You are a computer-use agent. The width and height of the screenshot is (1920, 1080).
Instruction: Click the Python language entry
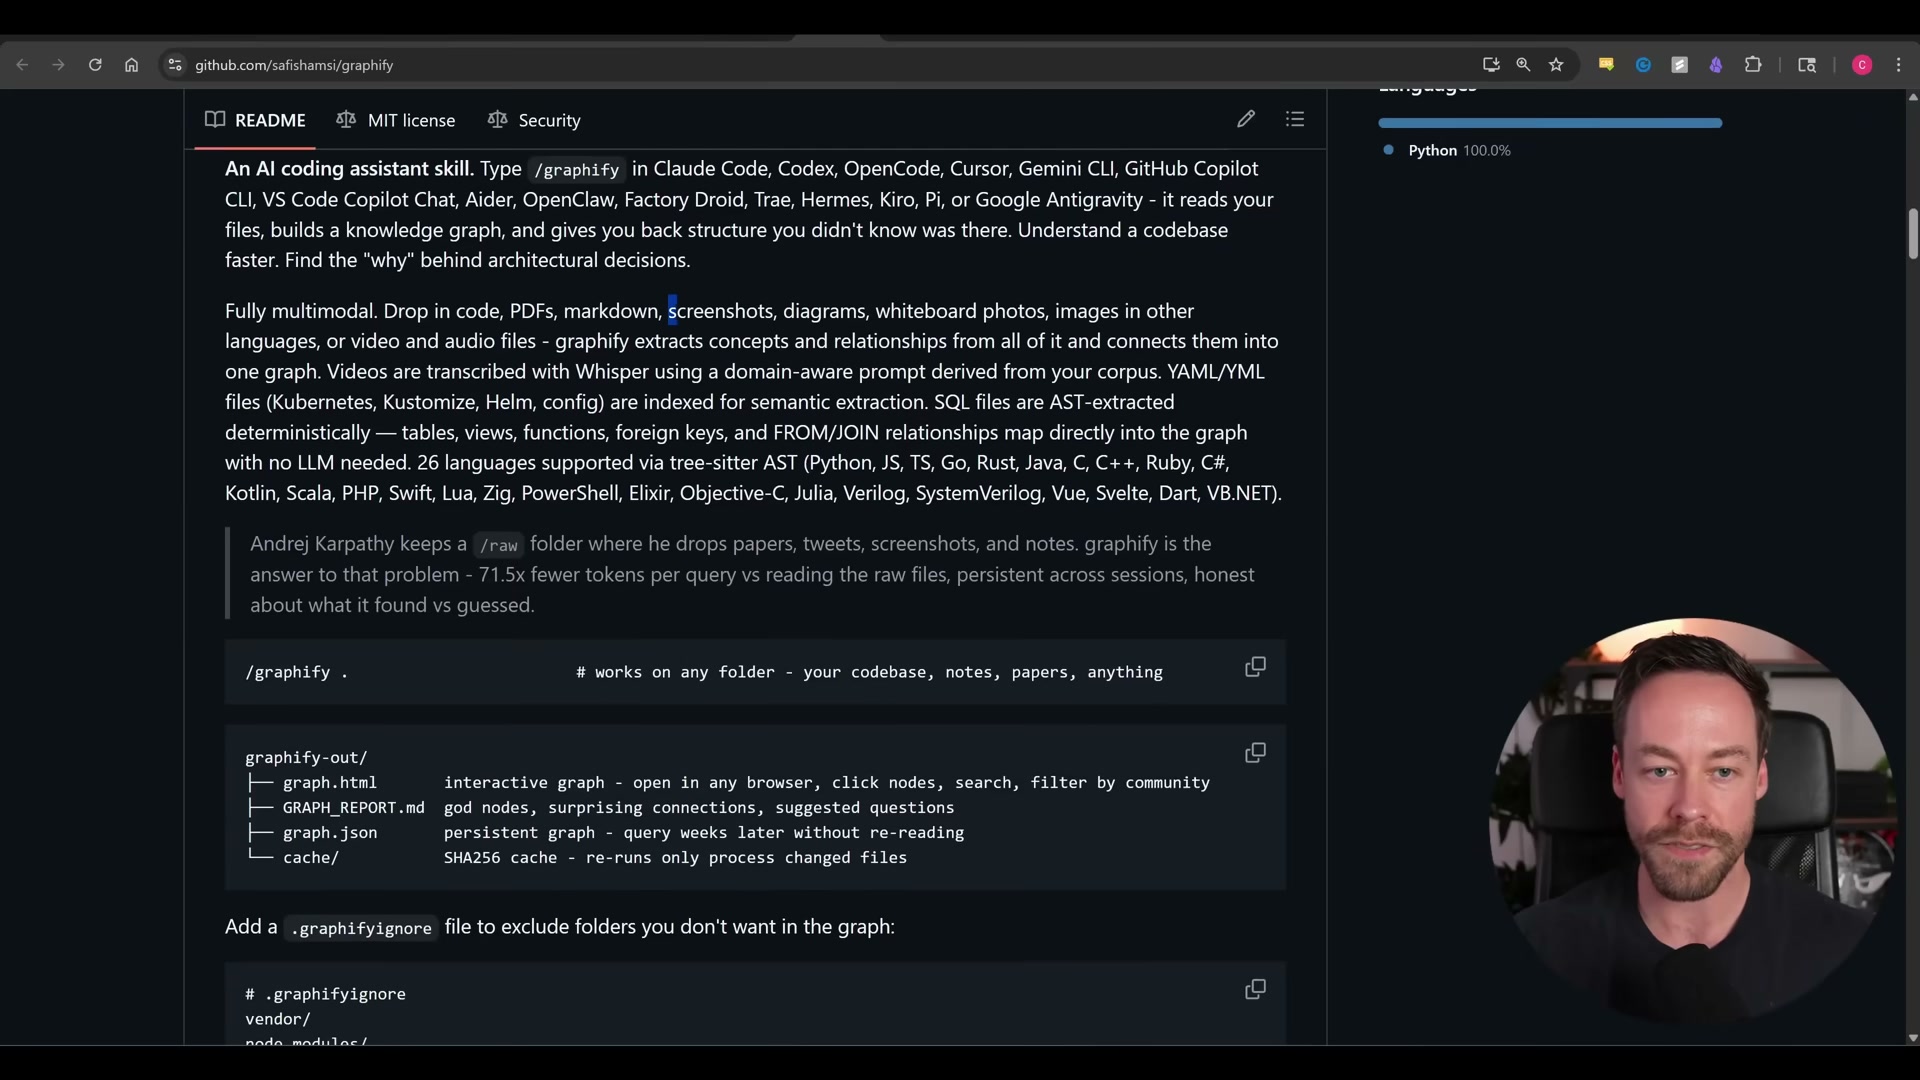[1447, 150]
